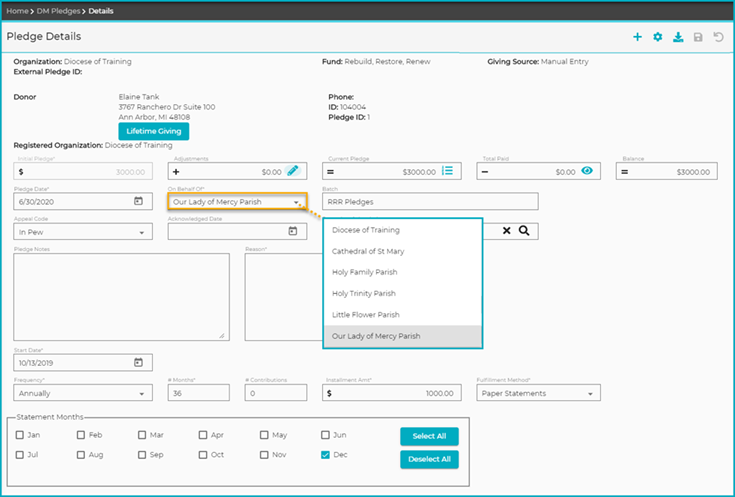This screenshot has width=735, height=497.
Task: Open the Pledge Date calendar icon
Action: [138, 201]
